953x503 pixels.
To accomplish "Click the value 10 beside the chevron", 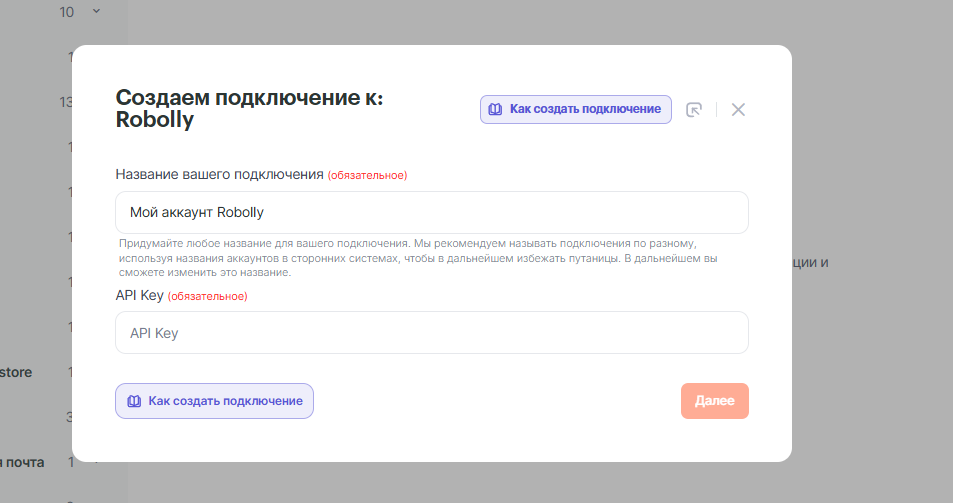I will coord(67,12).
